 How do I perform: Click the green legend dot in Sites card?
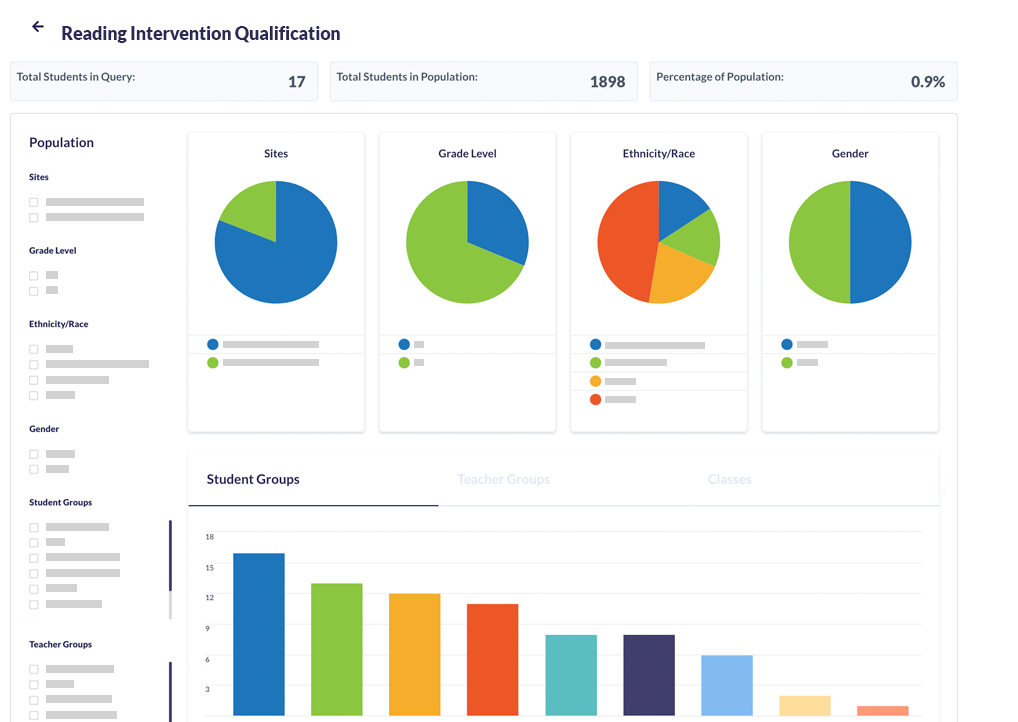(x=213, y=362)
